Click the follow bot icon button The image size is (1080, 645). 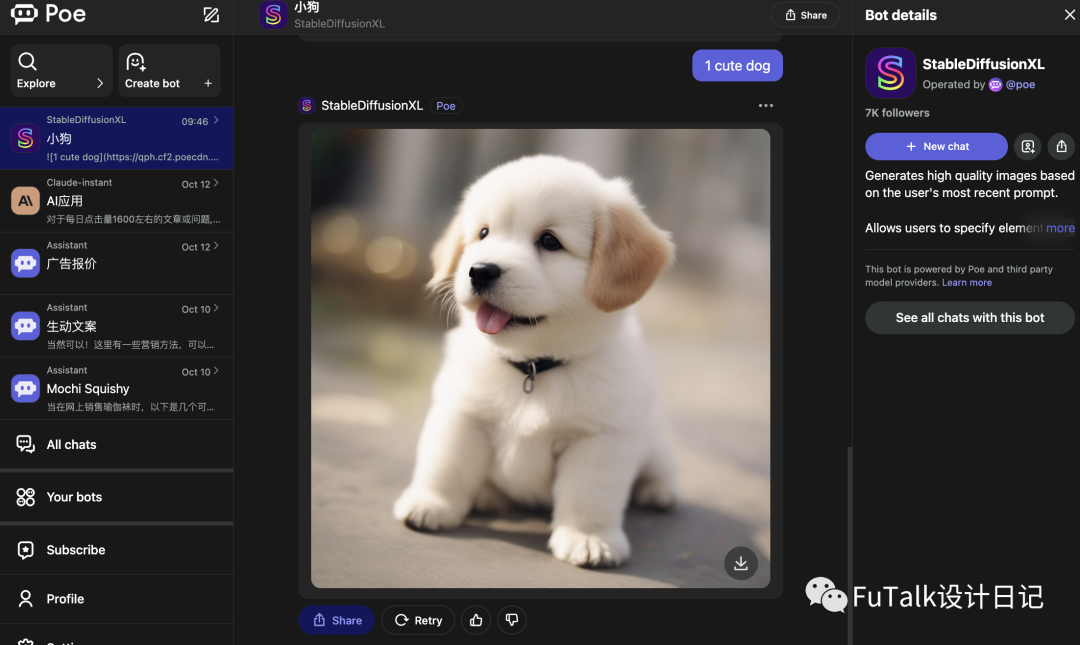point(1028,146)
